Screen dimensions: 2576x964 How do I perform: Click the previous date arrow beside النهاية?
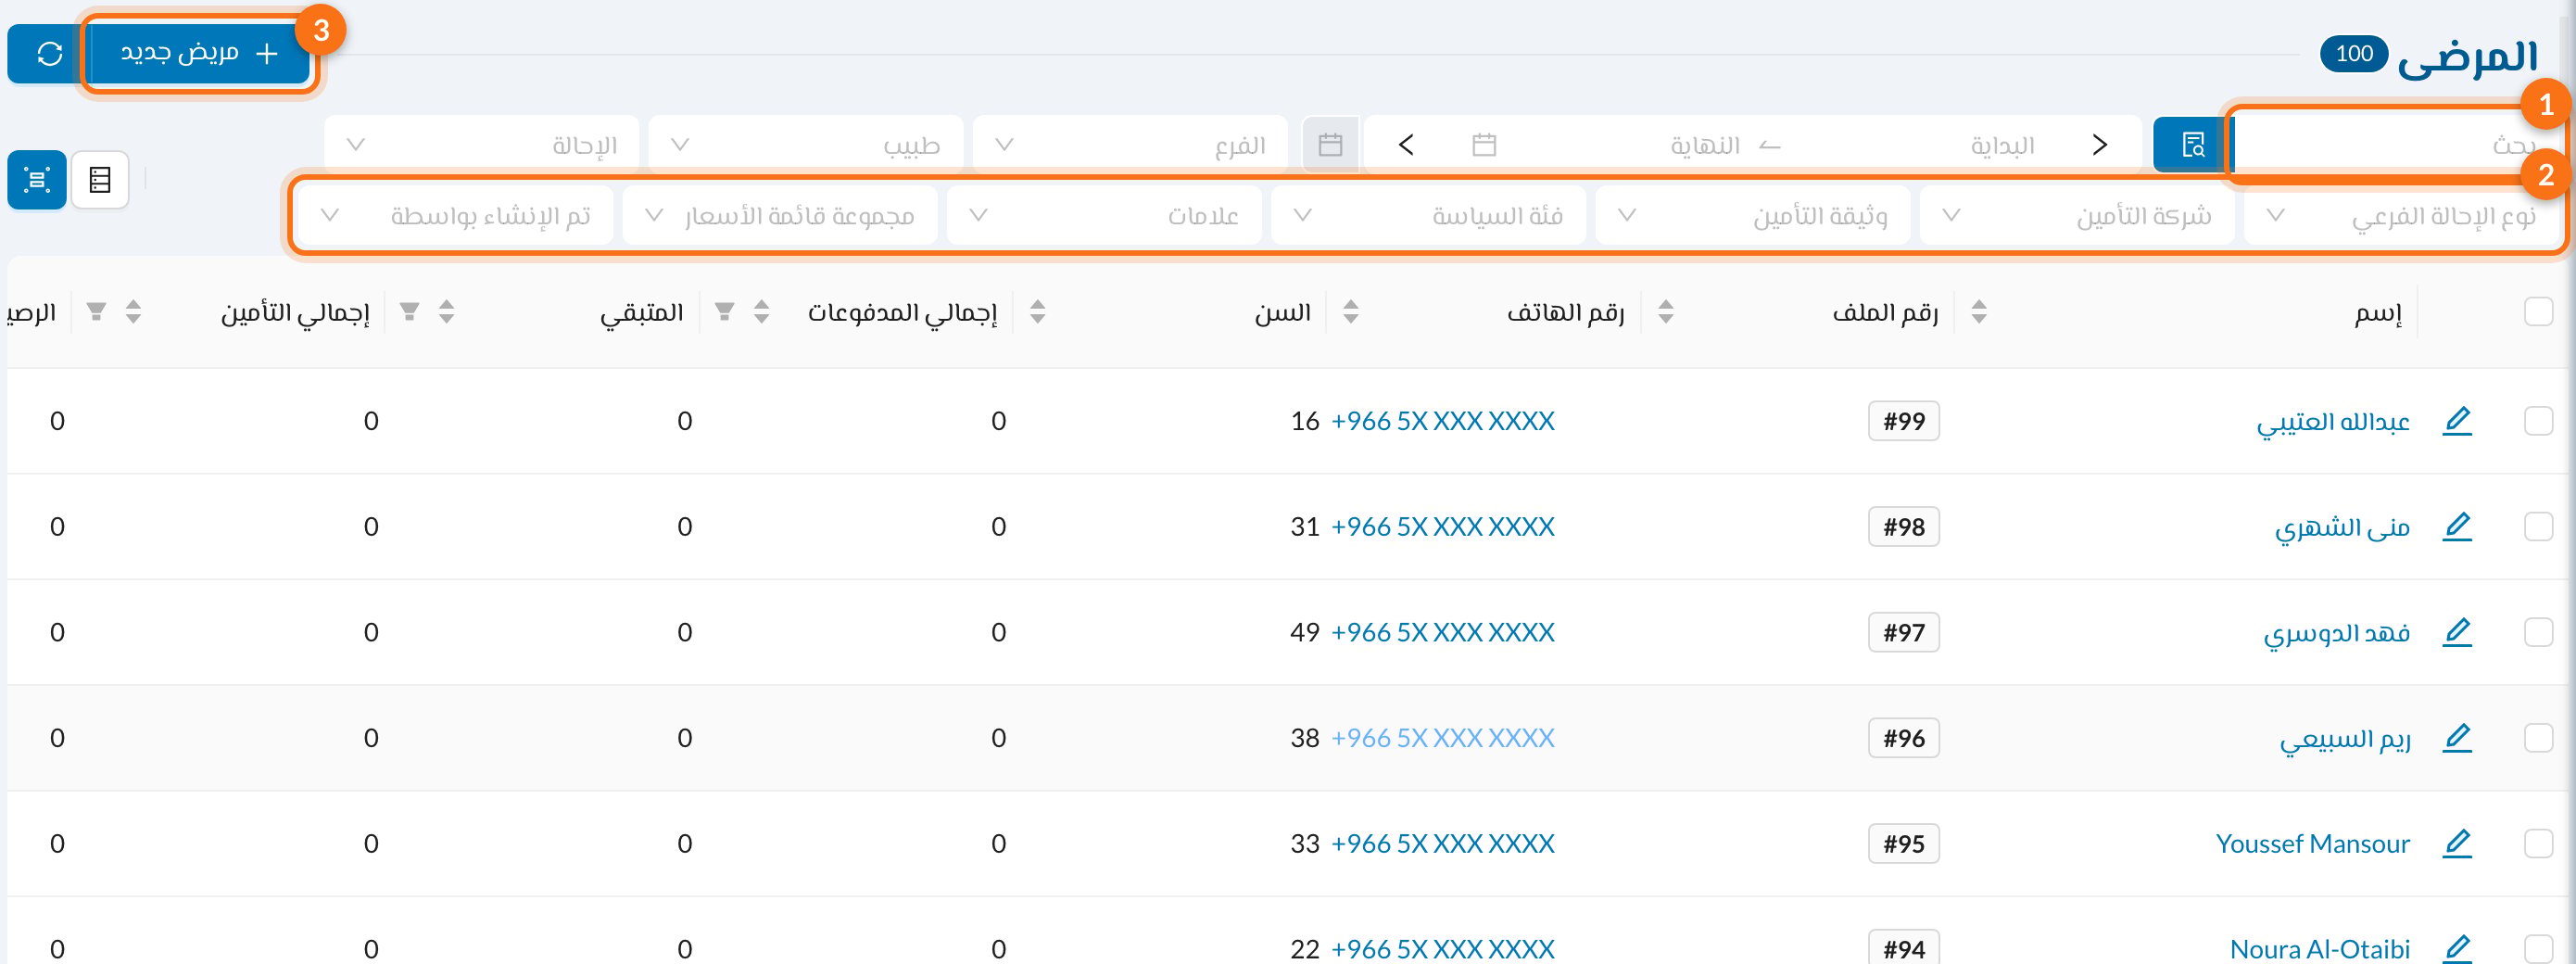(x=1406, y=145)
